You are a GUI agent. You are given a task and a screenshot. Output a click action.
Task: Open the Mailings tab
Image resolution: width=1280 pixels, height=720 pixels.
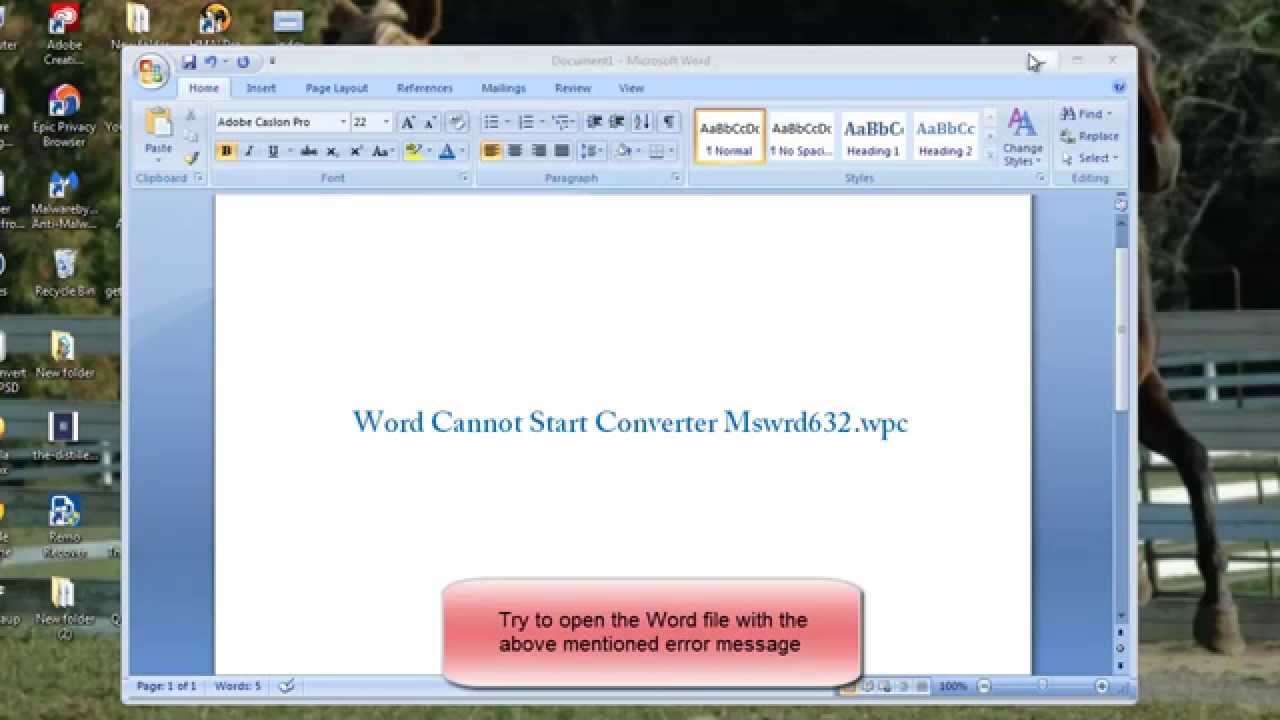pyautogui.click(x=504, y=88)
